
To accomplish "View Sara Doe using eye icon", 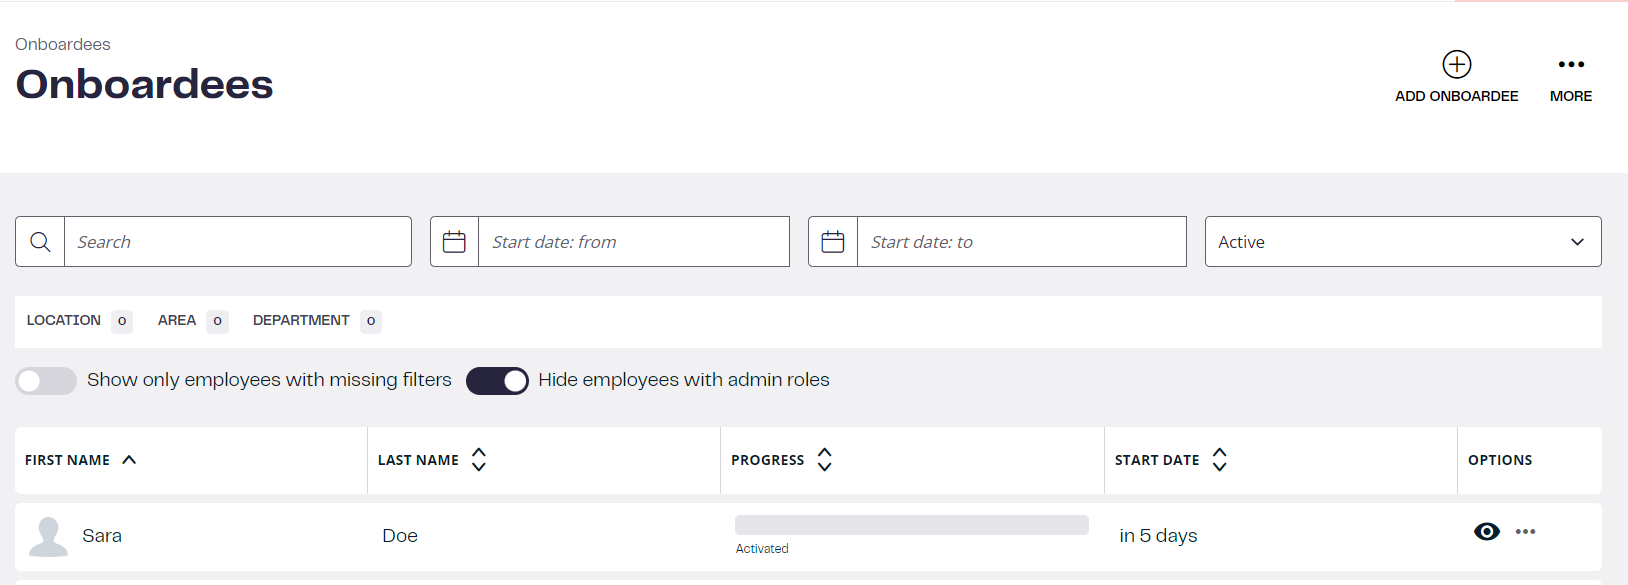I will tap(1487, 532).
